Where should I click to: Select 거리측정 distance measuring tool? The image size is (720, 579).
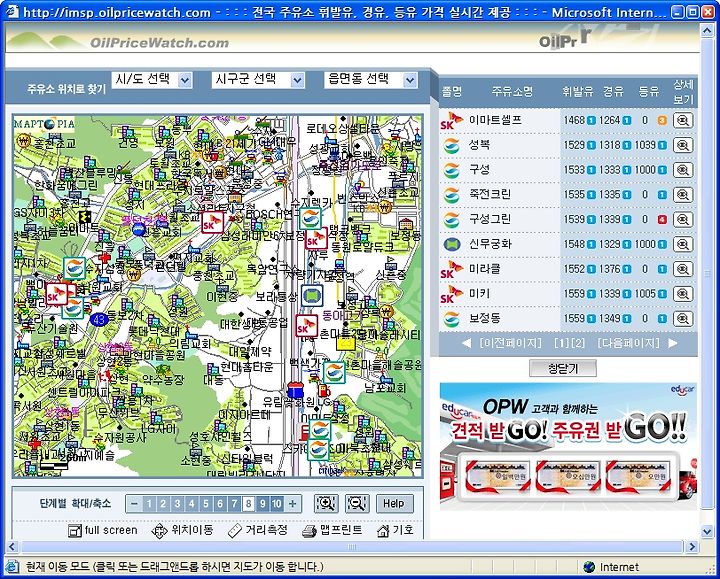[258, 530]
